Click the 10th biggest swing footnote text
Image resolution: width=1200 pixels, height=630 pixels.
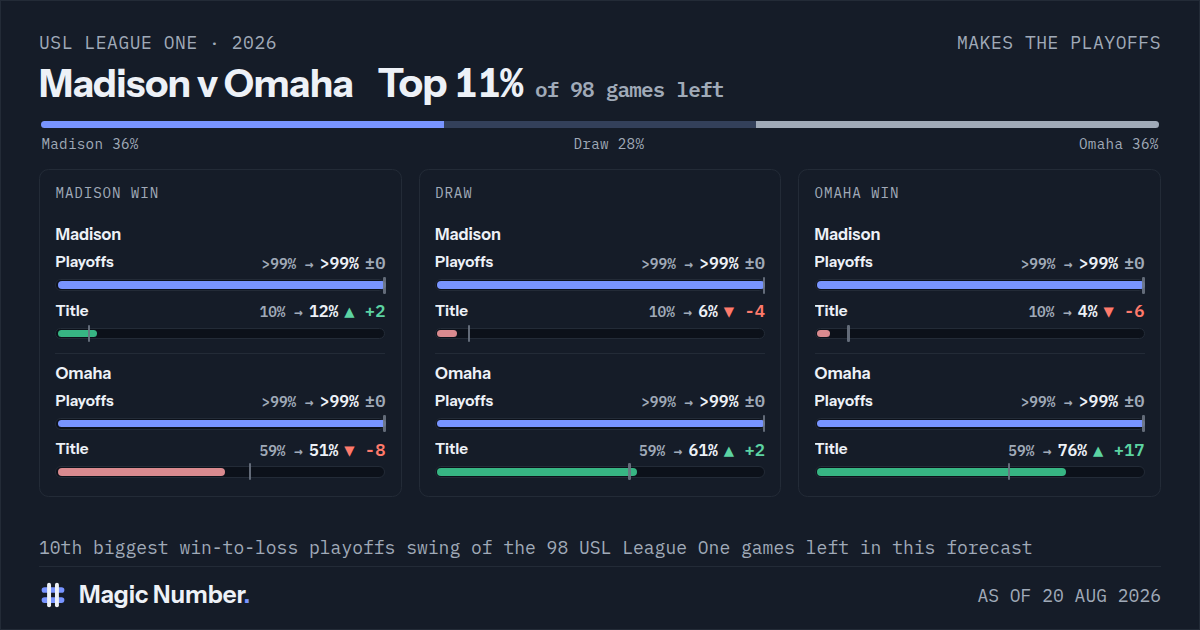pyautogui.click(x=536, y=548)
